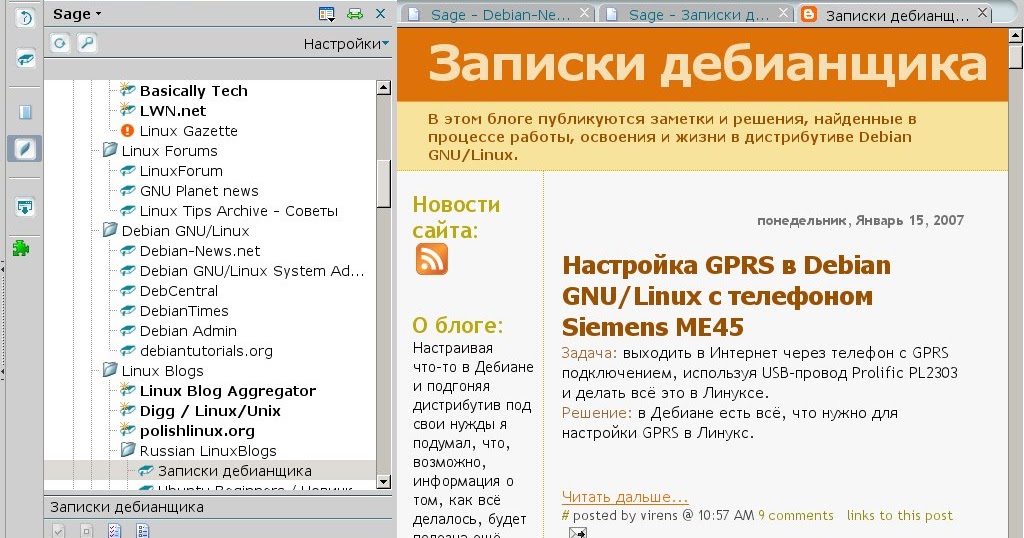Select the polishlinux.org feed
1024x538 pixels.
click(x=197, y=431)
